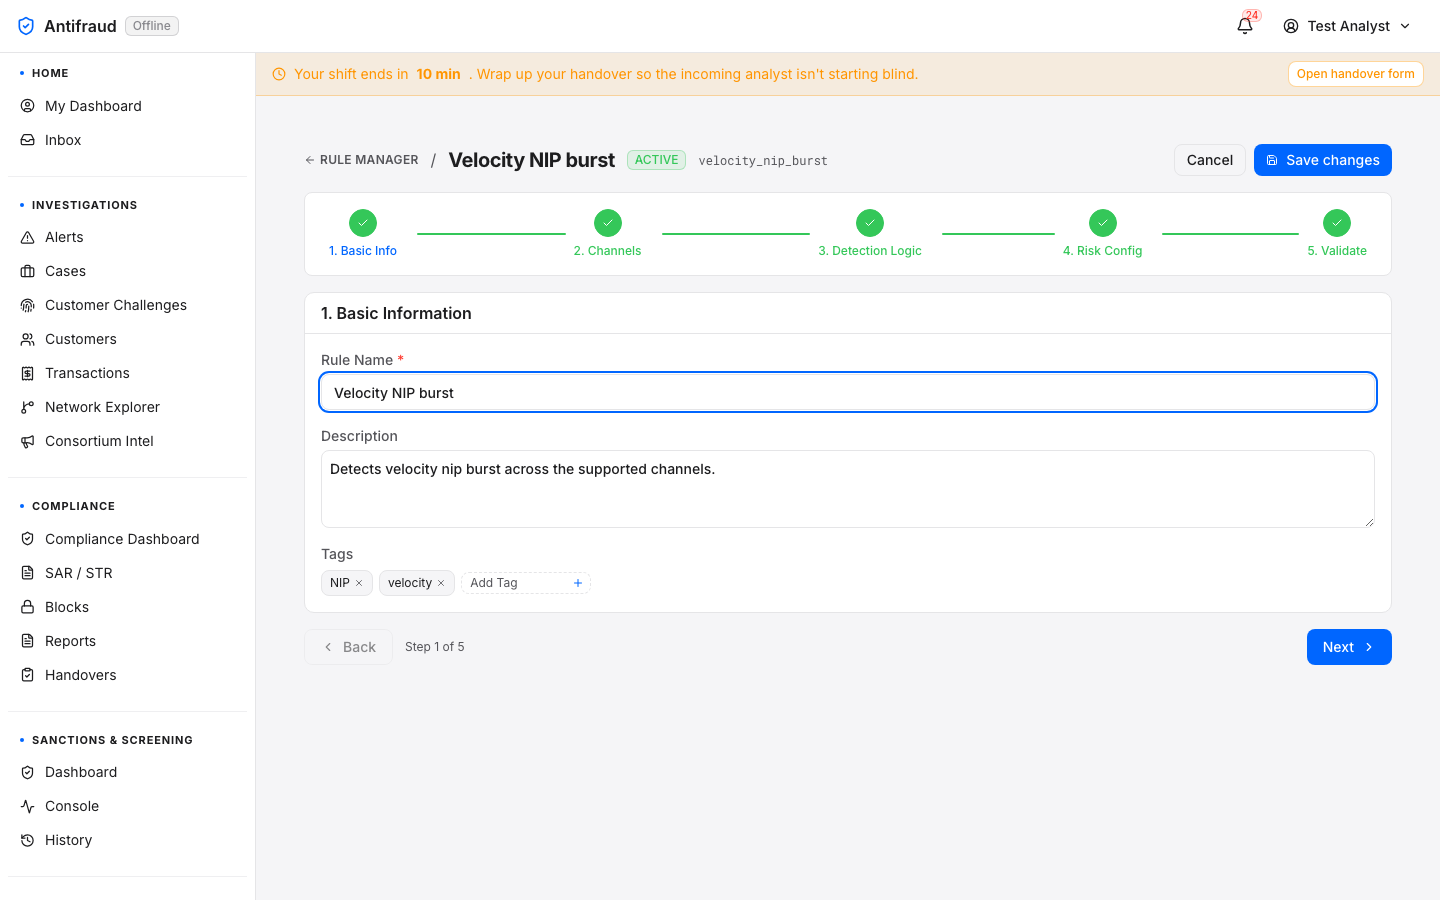The width and height of the screenshot is (1440, 900).
Task: Open the Blocks page
Action: (128, 607)
